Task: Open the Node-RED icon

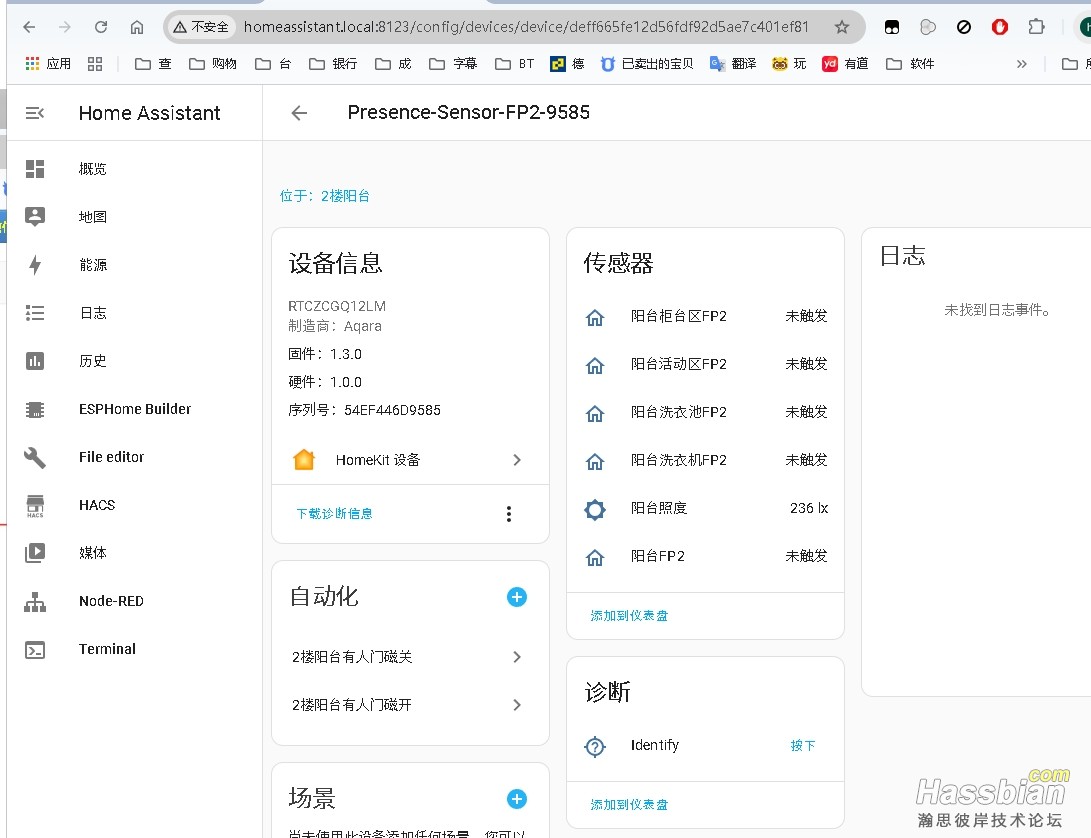Action: coord(35,601)
